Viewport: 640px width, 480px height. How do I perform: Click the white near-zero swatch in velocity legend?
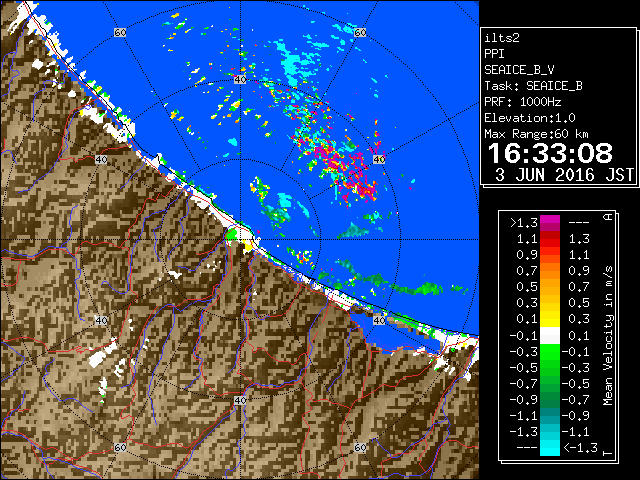point(550,336)
